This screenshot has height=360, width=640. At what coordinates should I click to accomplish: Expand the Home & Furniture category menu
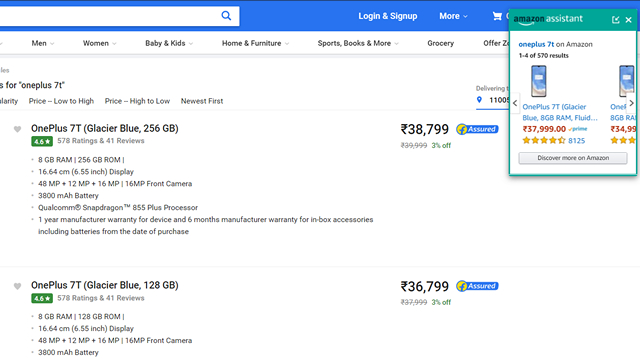coord(256,43)
